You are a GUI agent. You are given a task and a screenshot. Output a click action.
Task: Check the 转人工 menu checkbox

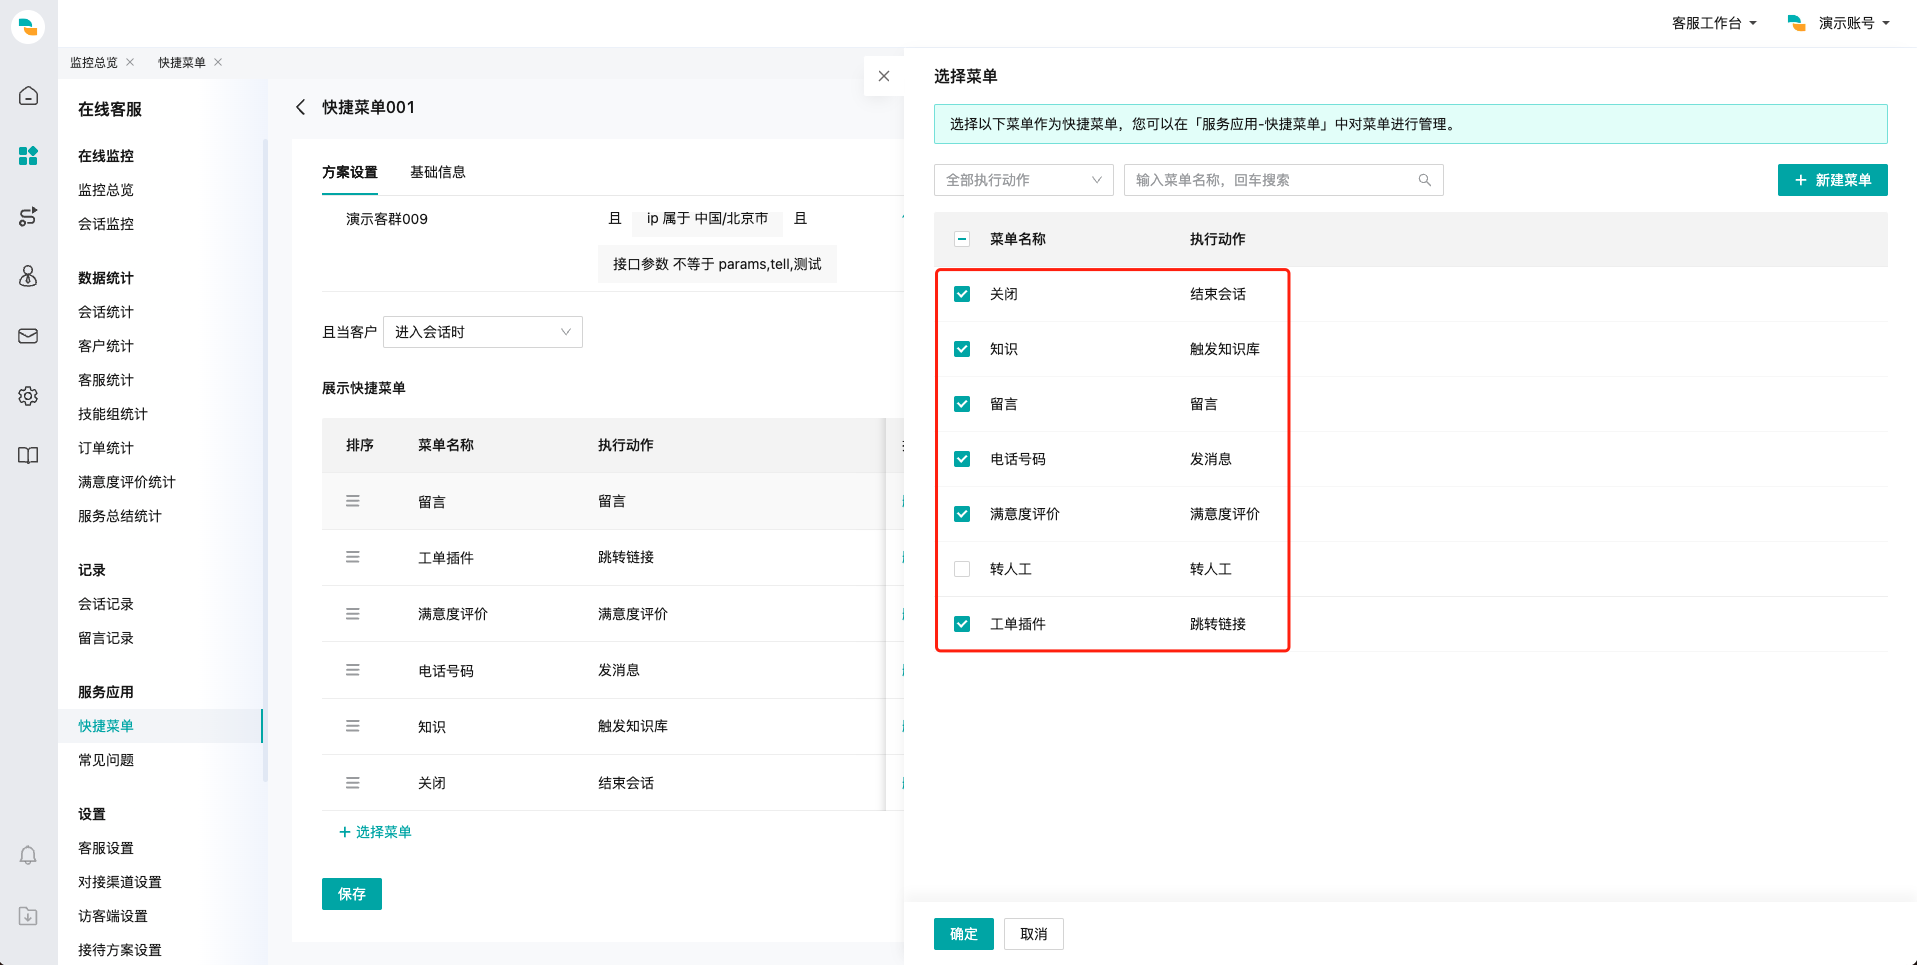tap(962, 569)
